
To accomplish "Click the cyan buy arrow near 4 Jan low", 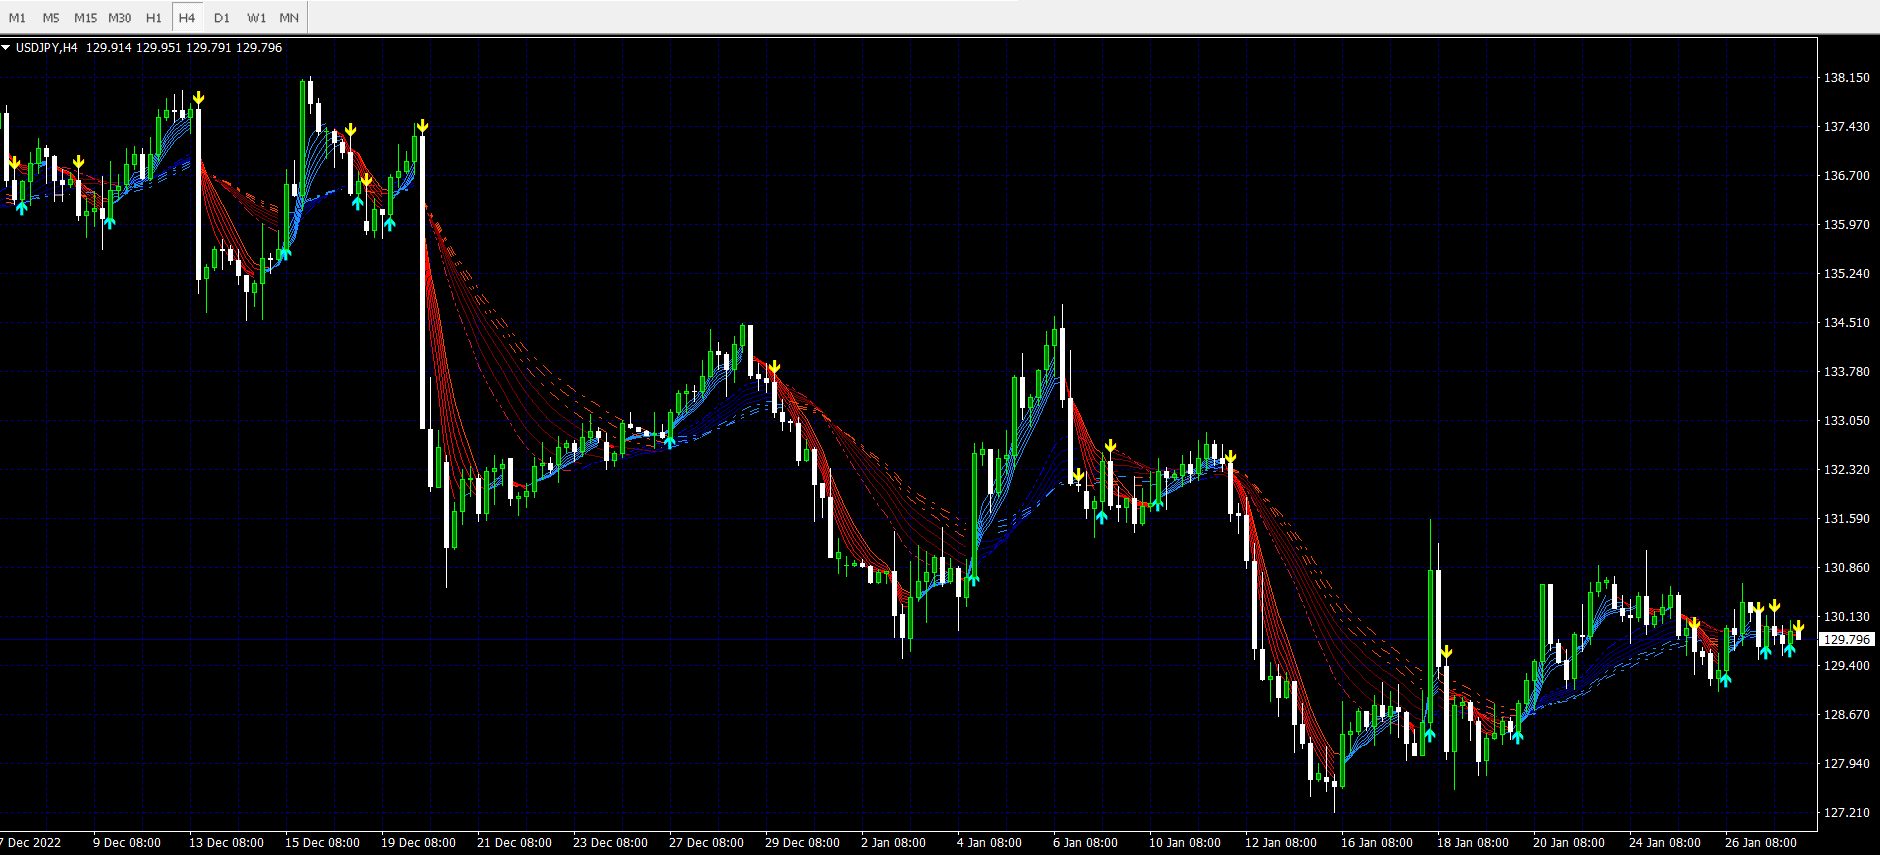I will click(973, 579).
